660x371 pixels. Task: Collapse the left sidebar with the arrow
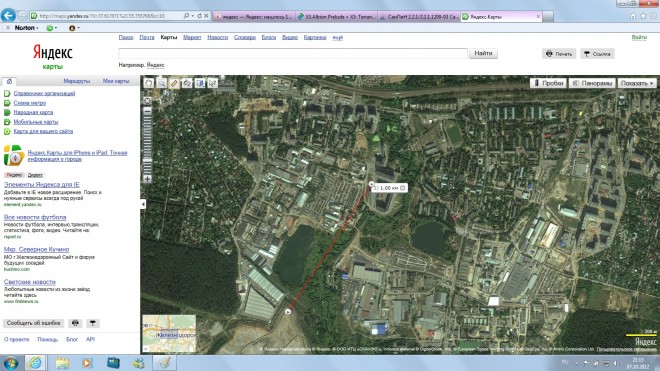click(x=143, y=204)
